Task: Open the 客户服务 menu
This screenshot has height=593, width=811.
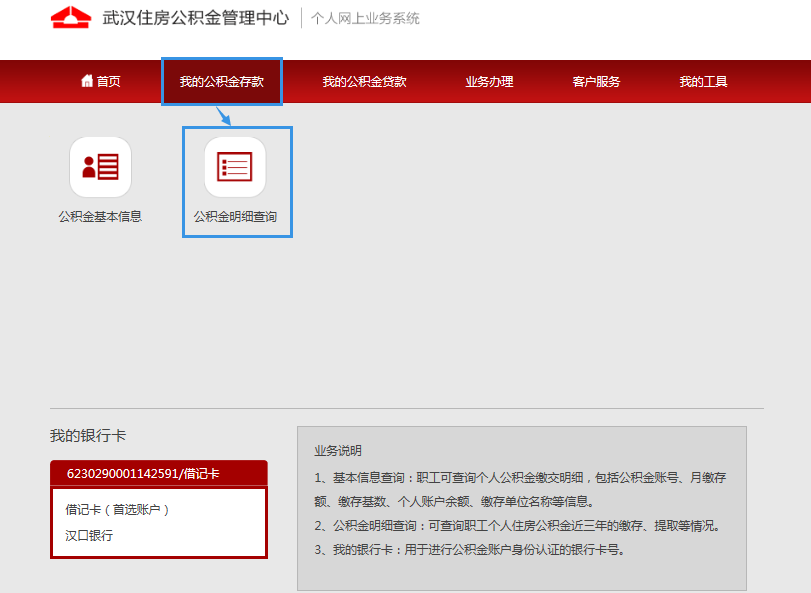Action: (x=596, y=82)
